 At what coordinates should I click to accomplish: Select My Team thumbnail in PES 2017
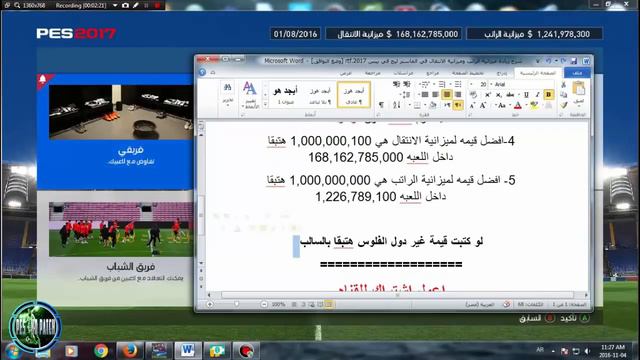121,112
